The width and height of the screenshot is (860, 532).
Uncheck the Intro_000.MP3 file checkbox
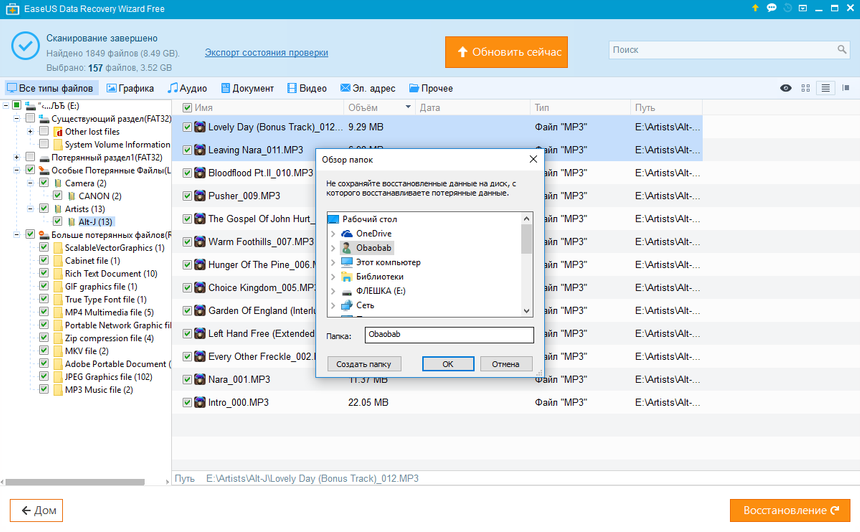pyautogui.click(x=187, y=402)
